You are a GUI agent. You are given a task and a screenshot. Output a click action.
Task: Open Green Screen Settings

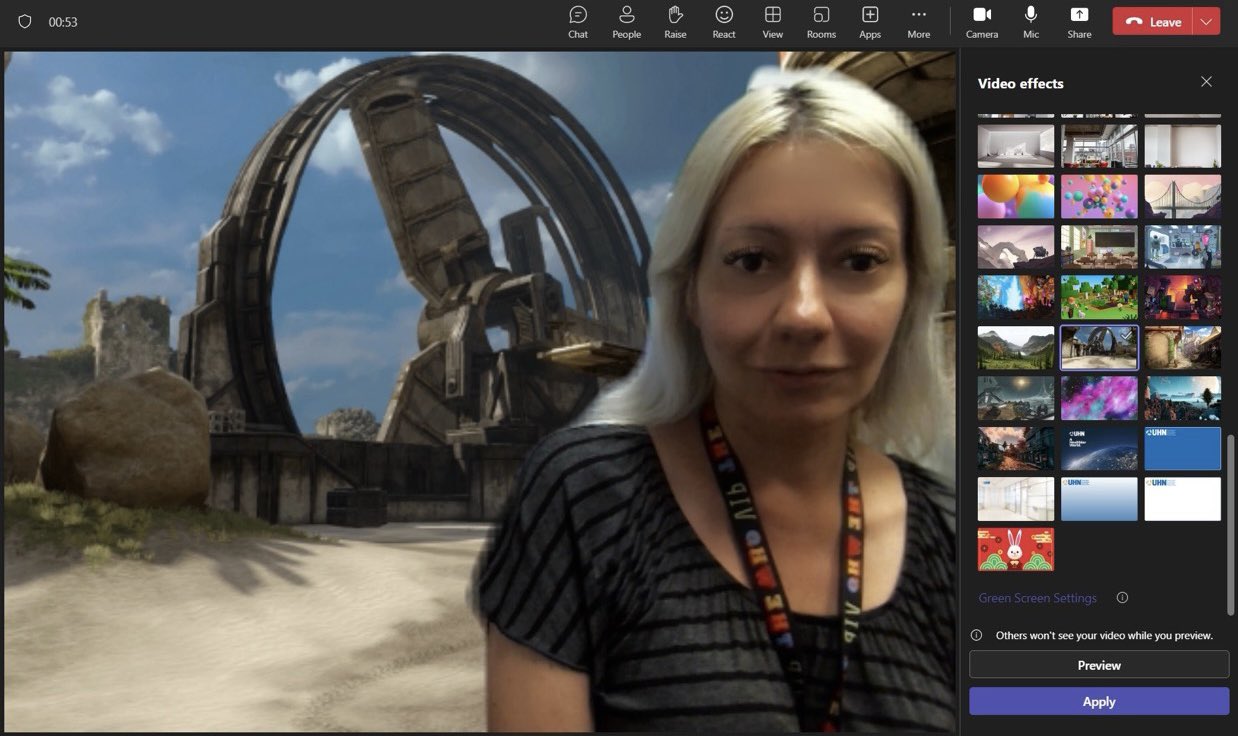(x=1037, y=598)
